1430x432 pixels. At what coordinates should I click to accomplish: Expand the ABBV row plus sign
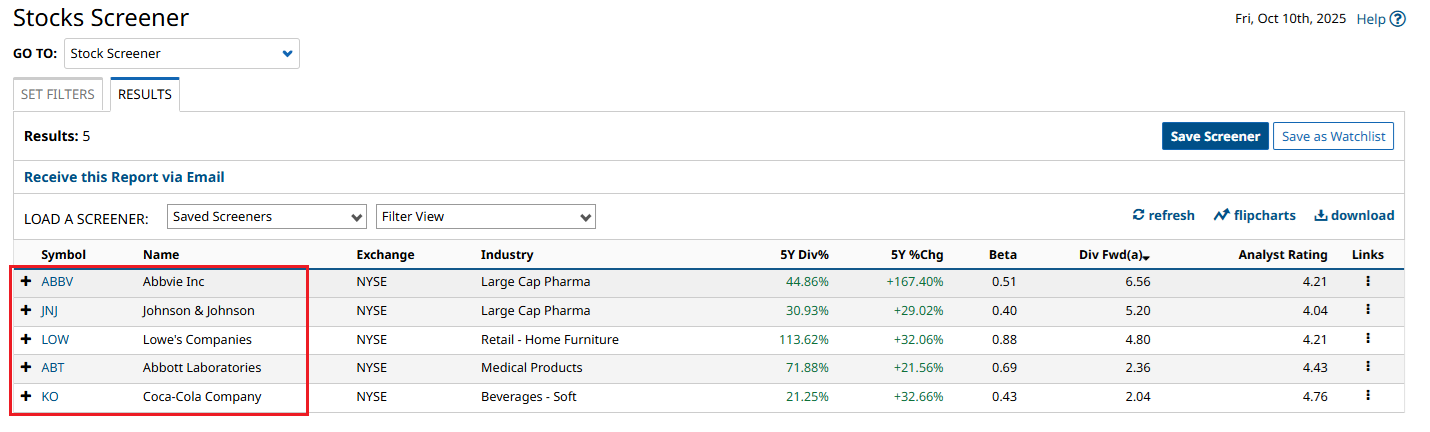click(27, 282)
